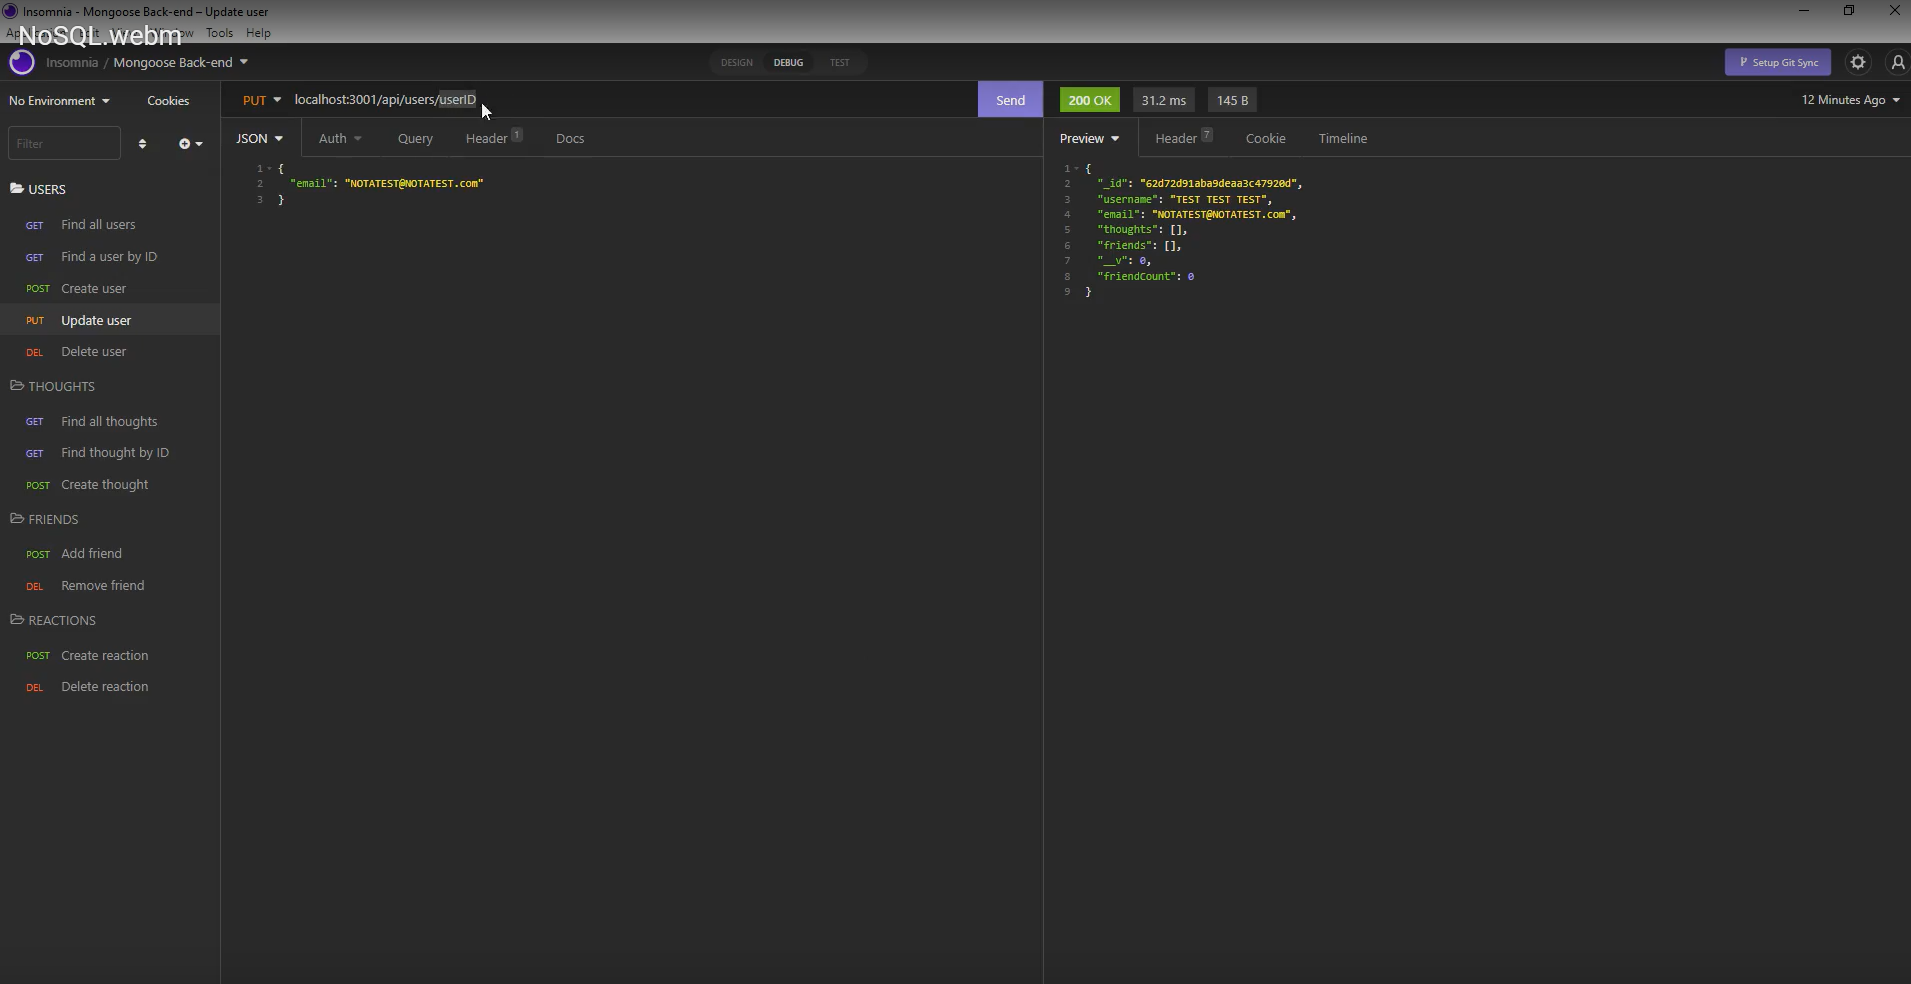Open the sort order icon beside filter
This screenshot has width=1911, height=984.
pyautogui.click(x=142, y=144)
